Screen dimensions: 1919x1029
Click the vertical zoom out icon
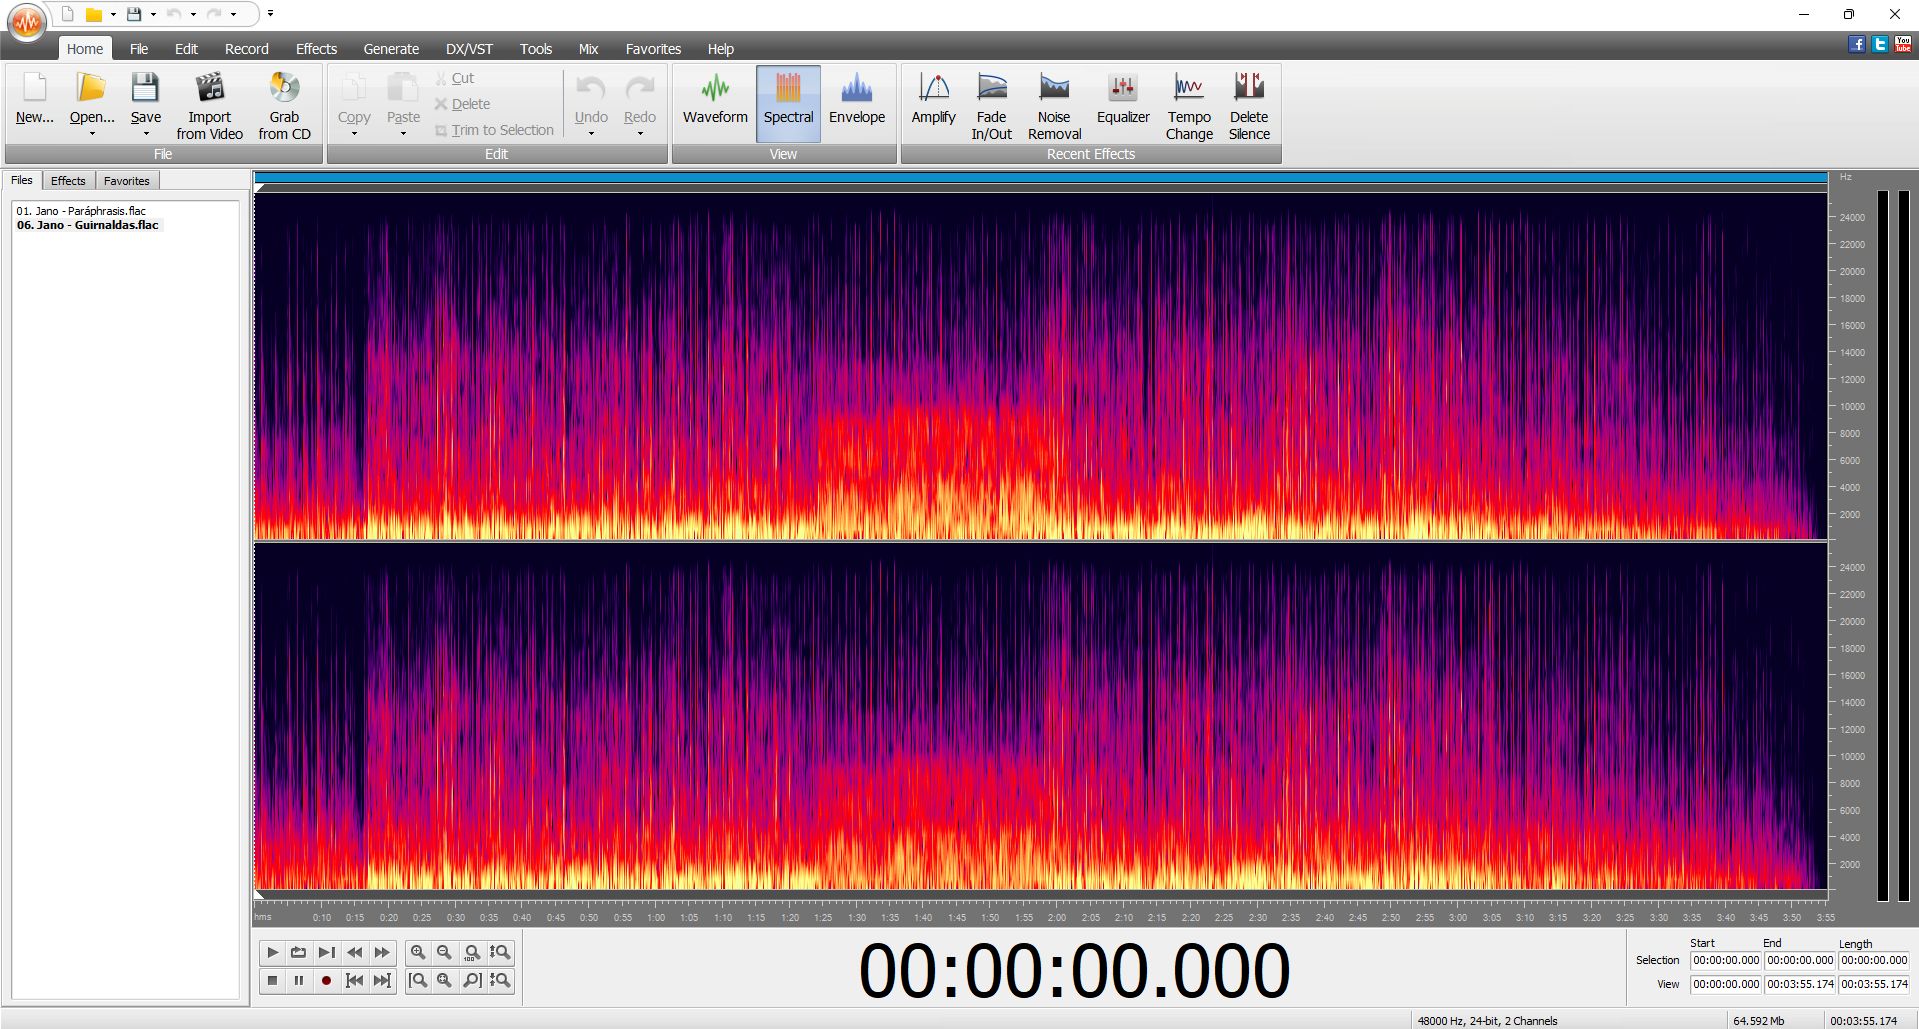tap(500, 980)
